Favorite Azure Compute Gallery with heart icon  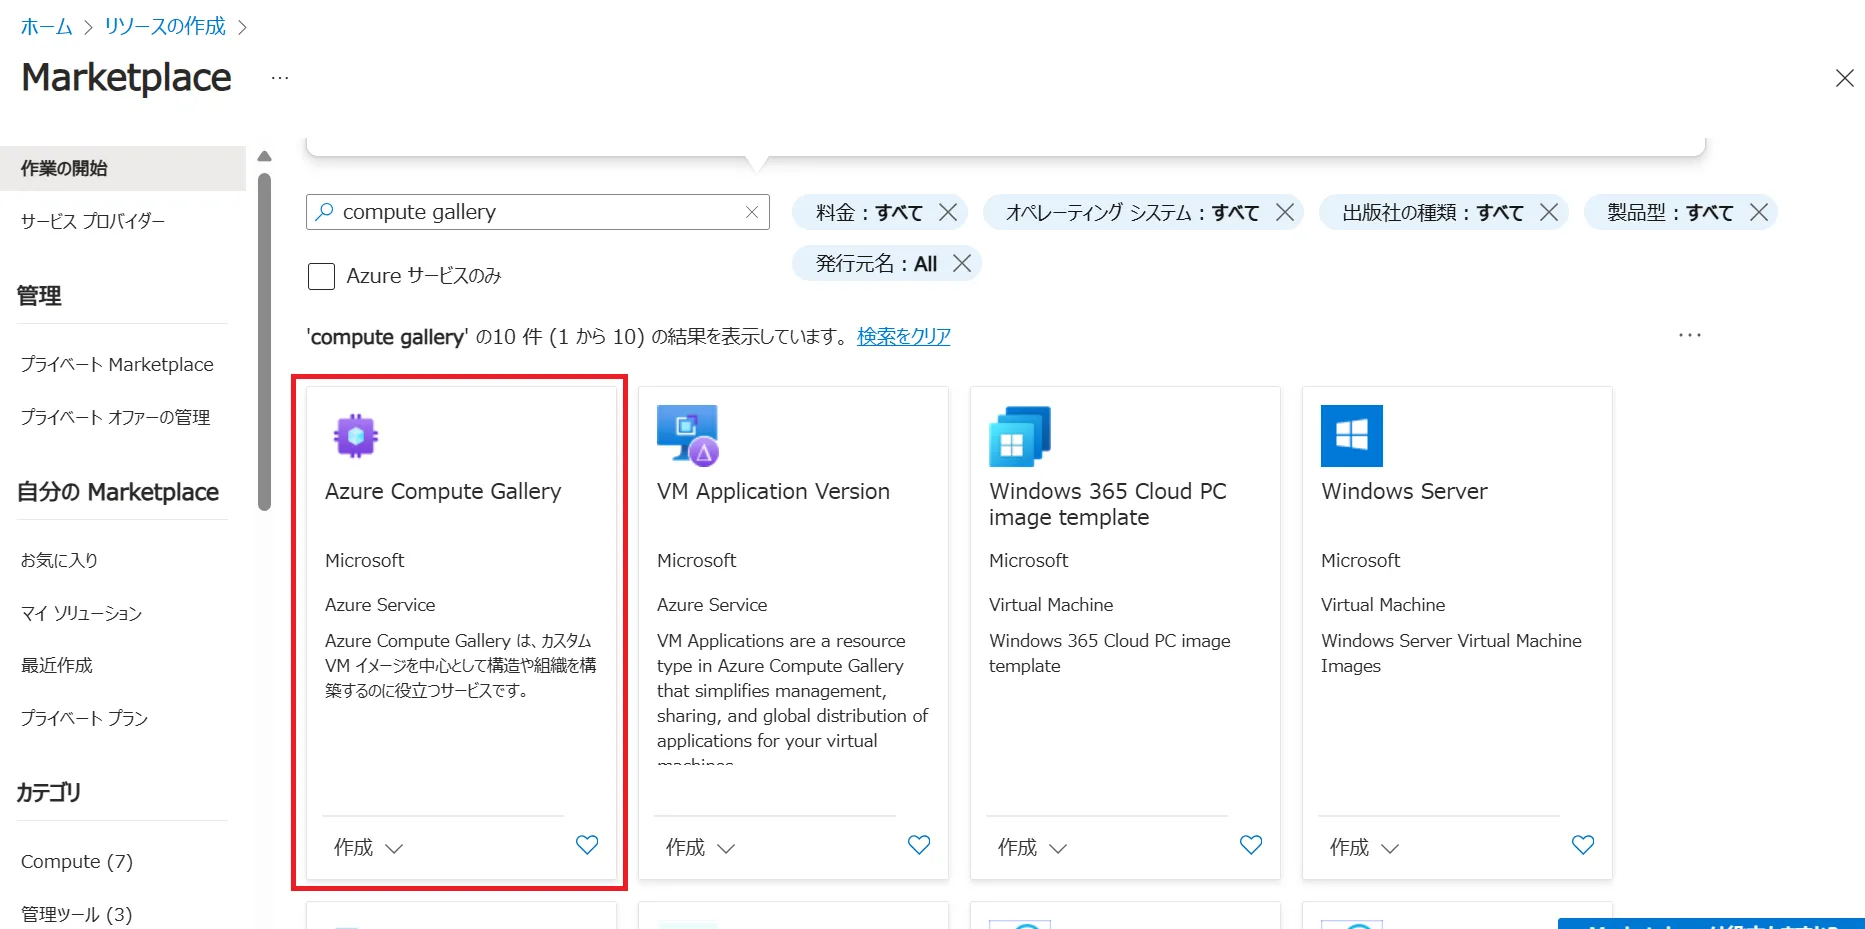pyautogui.click(x=587, y=845)
